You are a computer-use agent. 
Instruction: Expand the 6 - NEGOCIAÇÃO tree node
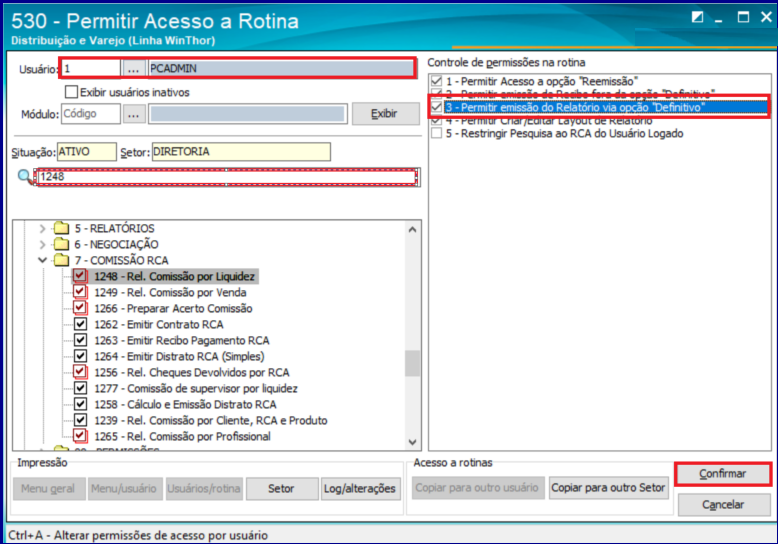coord(43,244)
